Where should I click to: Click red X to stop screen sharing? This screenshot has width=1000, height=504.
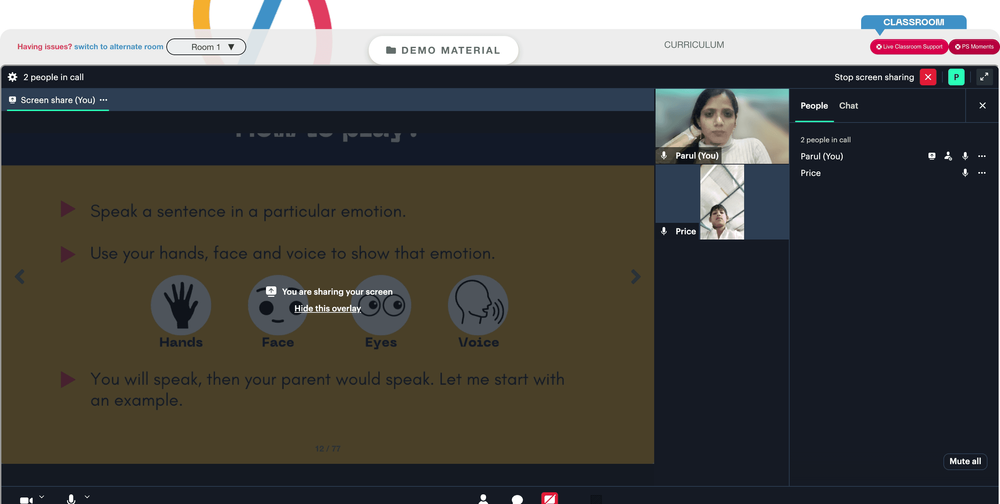pos(928,77)
